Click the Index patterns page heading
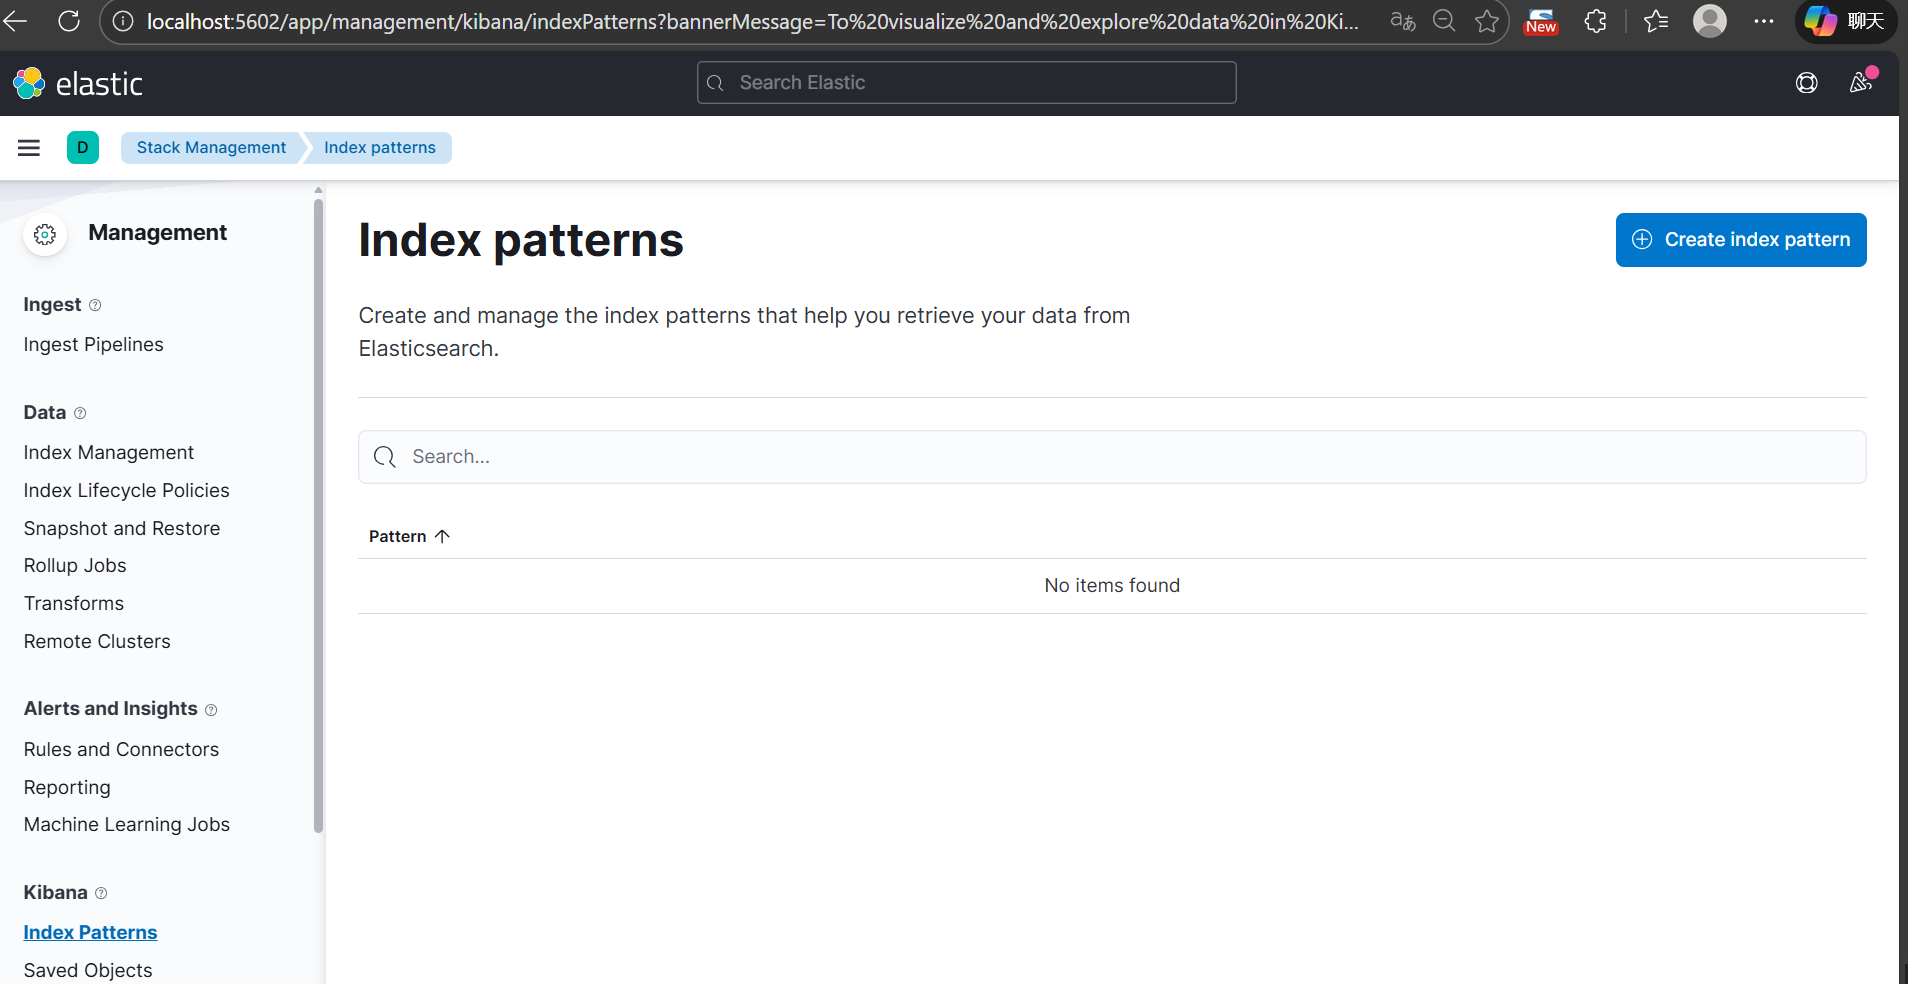Screen dimensions: 1908x984 [x=521, y=241]
